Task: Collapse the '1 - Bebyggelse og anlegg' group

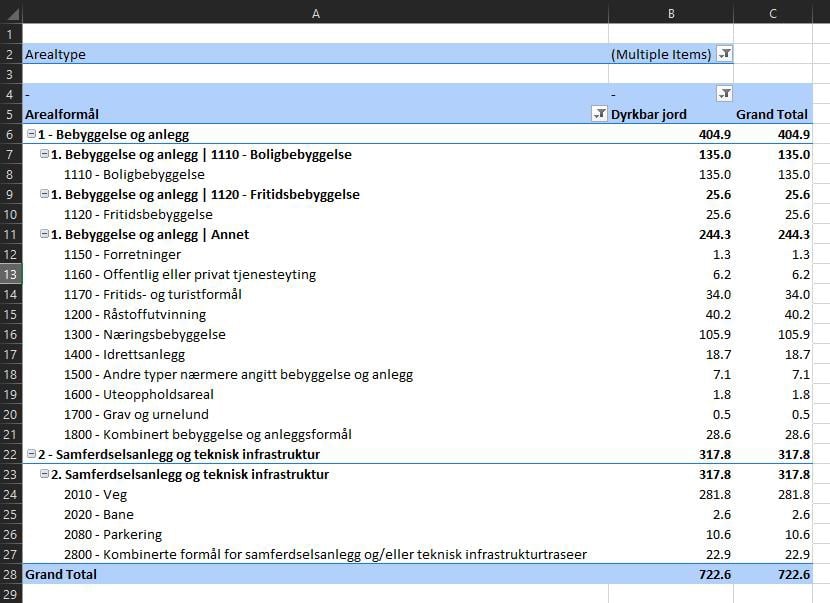Action: coord(31,134)
